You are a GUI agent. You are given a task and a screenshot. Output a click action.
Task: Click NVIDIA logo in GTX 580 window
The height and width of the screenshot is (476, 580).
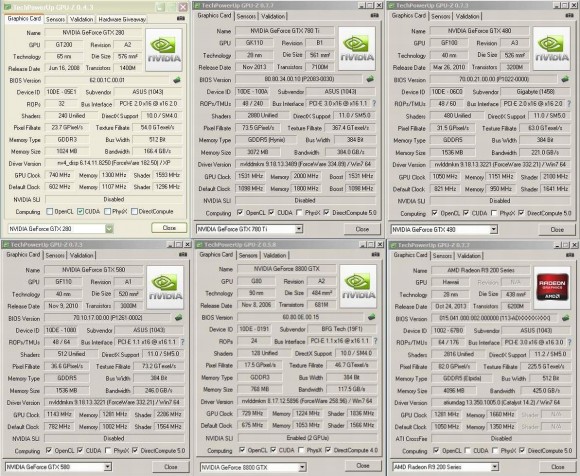[165, 287]
